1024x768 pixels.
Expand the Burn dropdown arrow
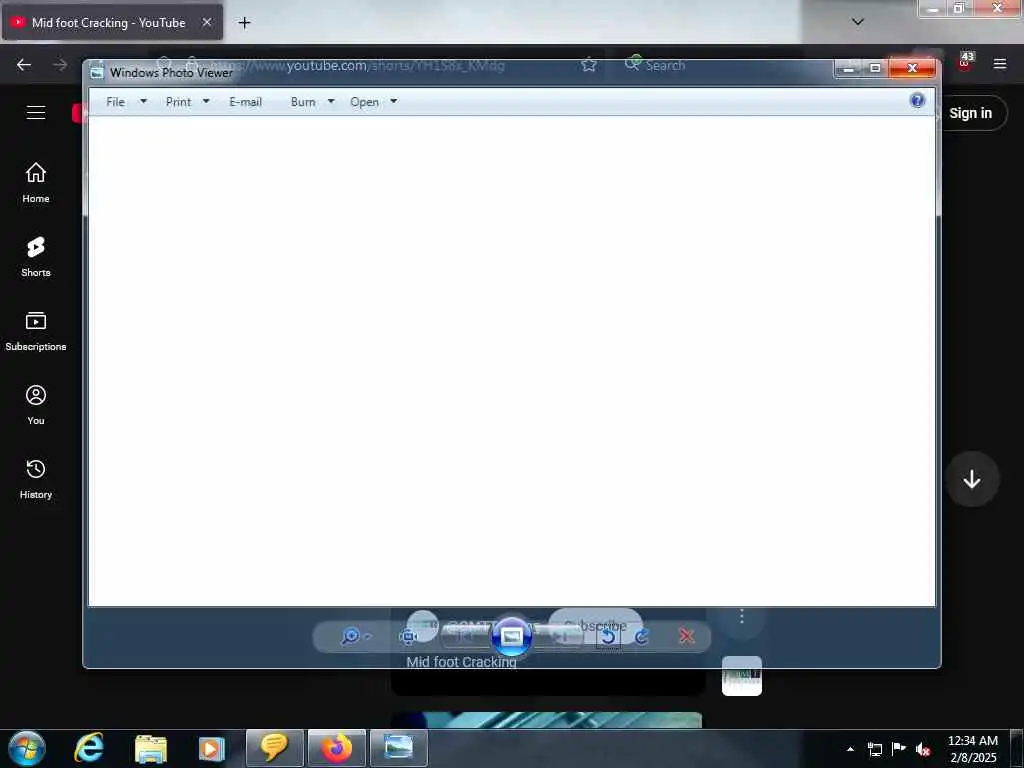[331, 101]
